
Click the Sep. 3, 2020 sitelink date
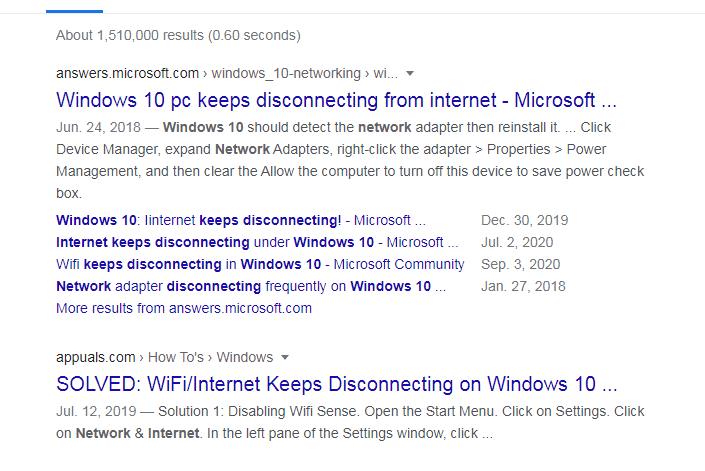[521, 264]
